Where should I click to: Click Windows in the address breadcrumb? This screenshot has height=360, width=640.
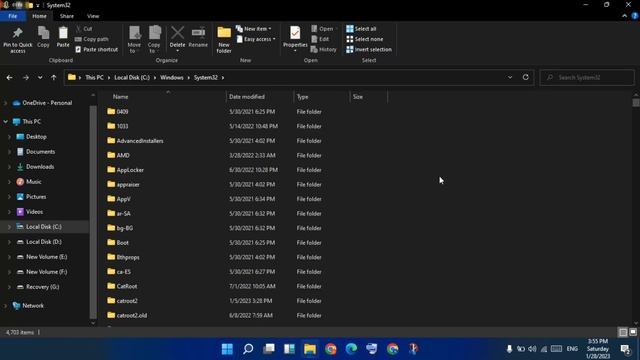coord(171,77)
